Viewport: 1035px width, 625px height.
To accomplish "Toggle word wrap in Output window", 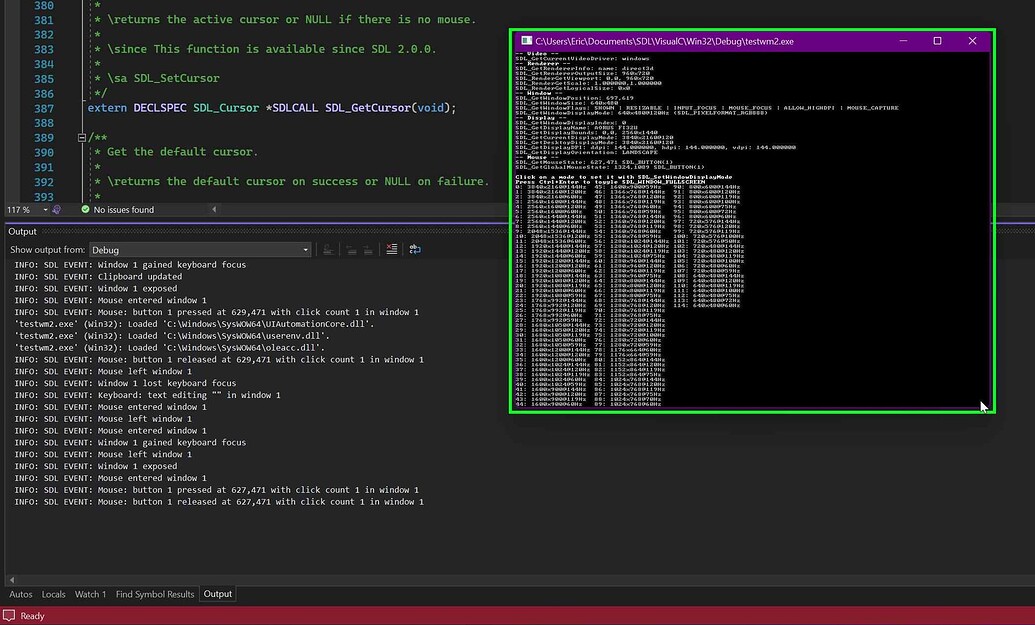I will (415, 249).
